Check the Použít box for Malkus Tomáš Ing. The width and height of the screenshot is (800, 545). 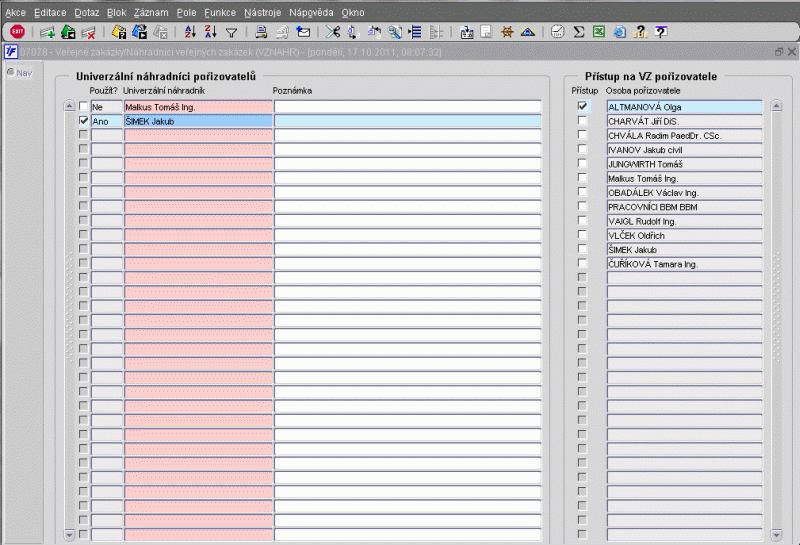coord(84,106)
